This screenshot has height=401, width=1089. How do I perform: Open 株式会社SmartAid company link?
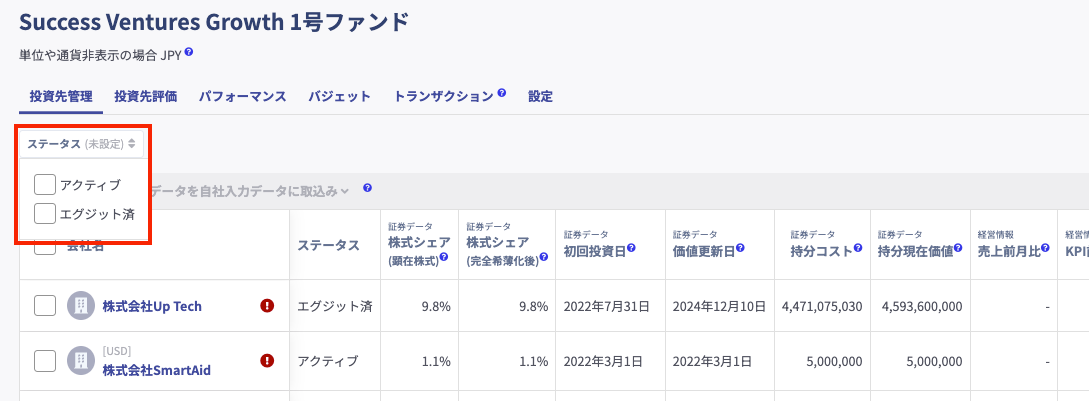156,370
